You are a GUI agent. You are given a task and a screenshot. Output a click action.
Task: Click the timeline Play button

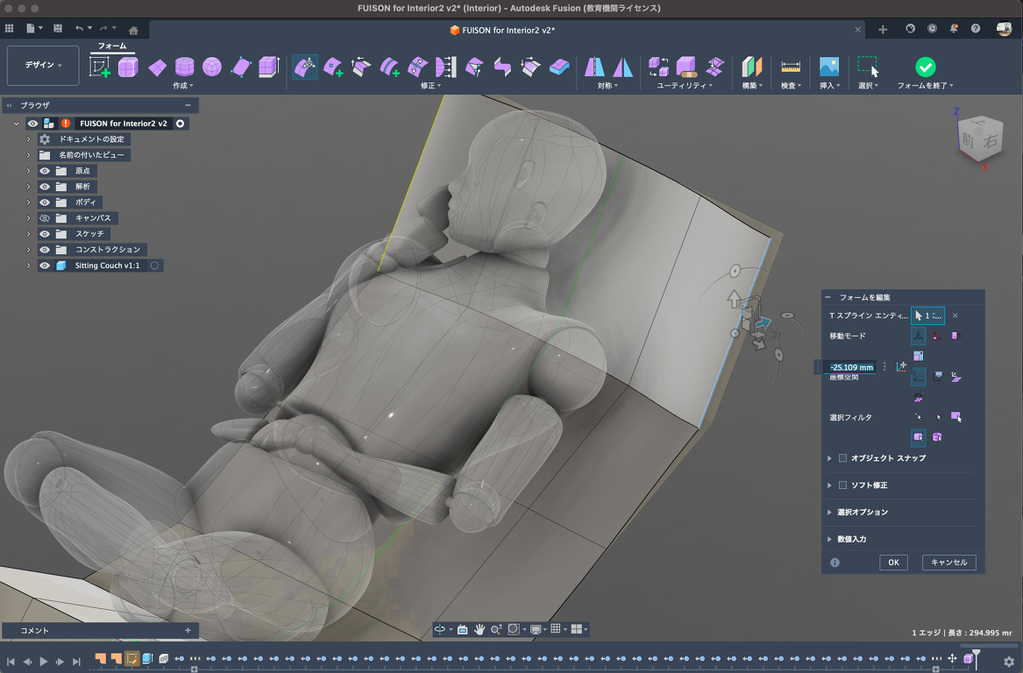[43, 661]
